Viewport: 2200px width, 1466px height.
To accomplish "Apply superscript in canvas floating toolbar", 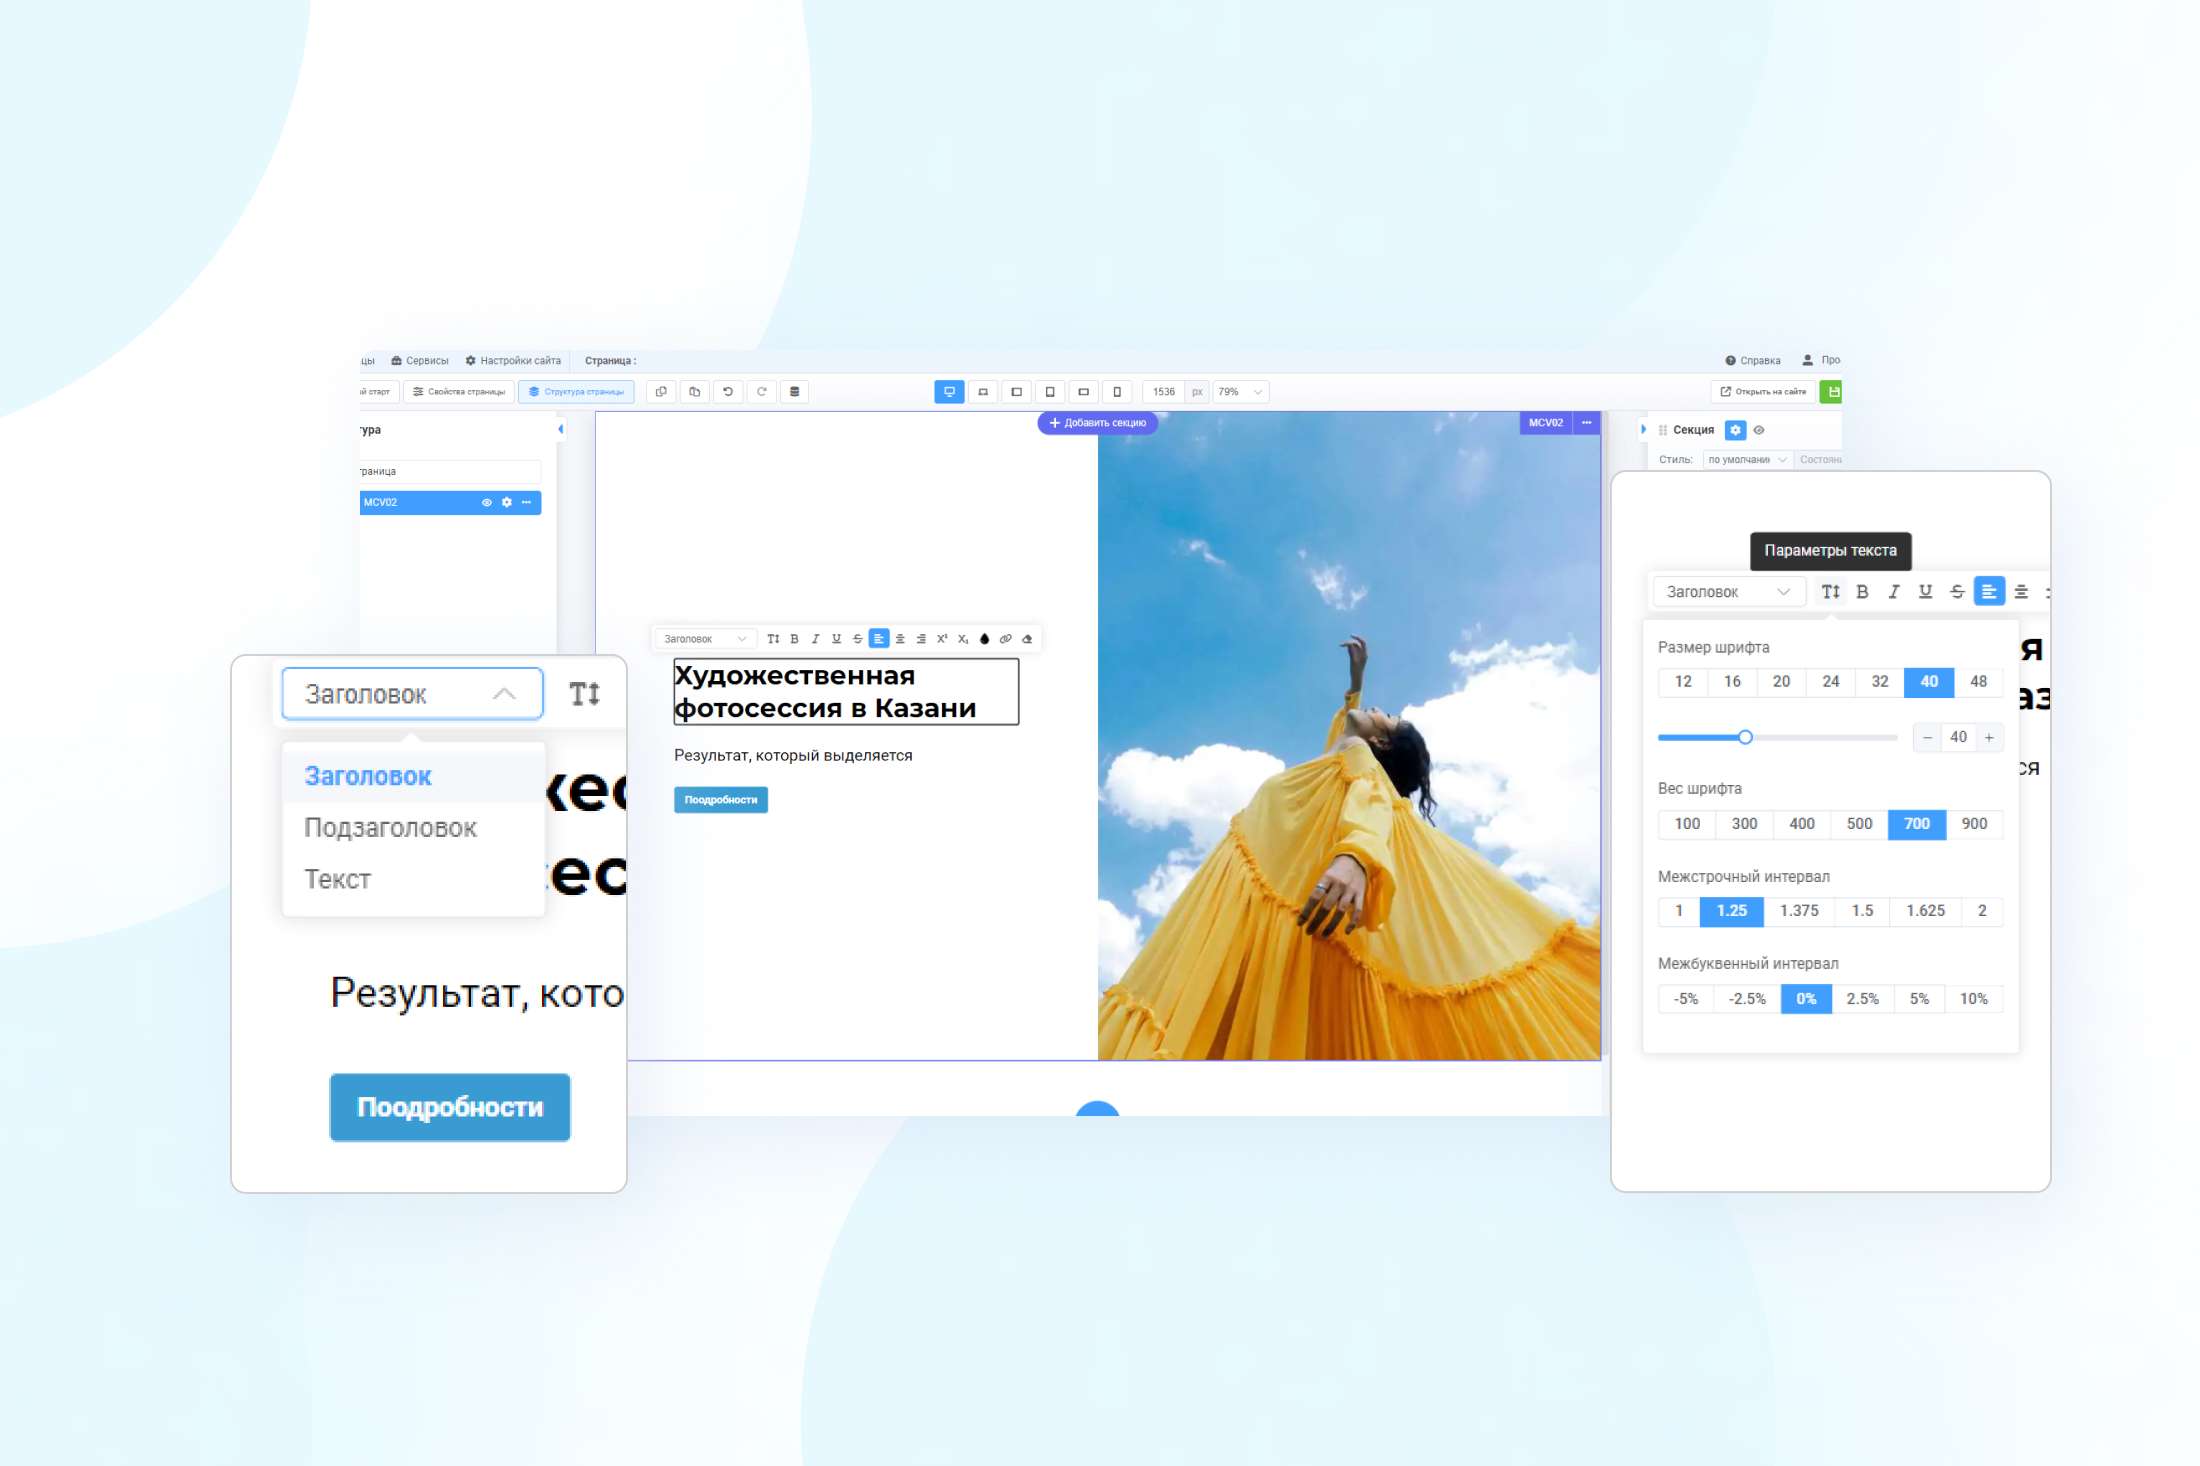I will pyautogui.click(x=942, y=639).
